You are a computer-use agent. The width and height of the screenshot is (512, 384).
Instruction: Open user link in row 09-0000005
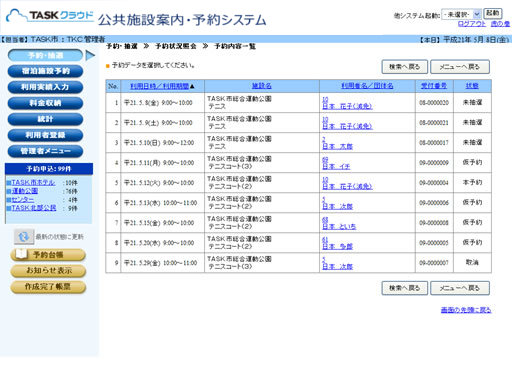click(337, 243)
